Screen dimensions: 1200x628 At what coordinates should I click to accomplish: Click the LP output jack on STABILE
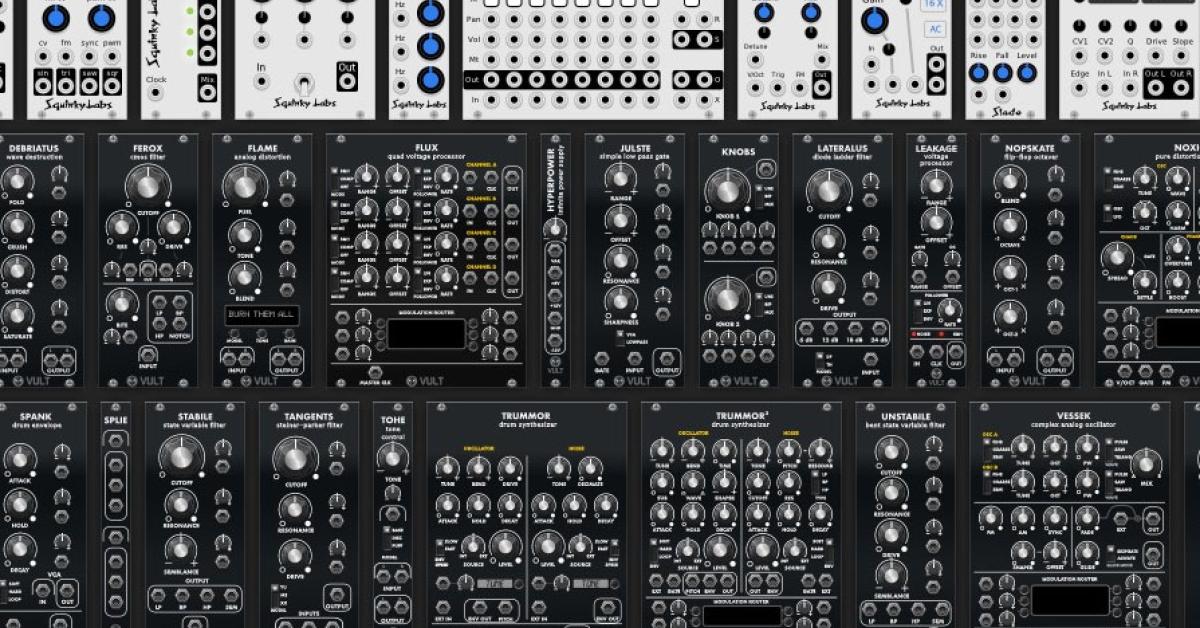coord(158,596)
